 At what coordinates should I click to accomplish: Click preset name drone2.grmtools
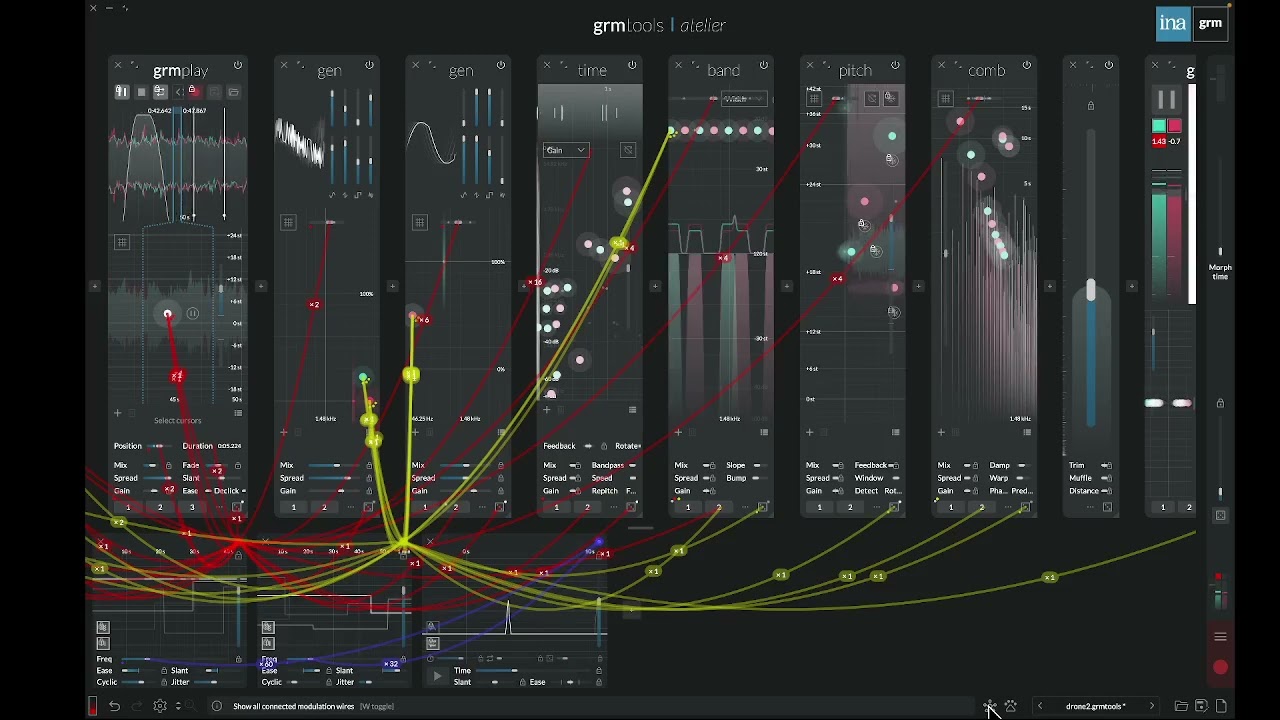pyautogui.click(x=1095, y=706)
